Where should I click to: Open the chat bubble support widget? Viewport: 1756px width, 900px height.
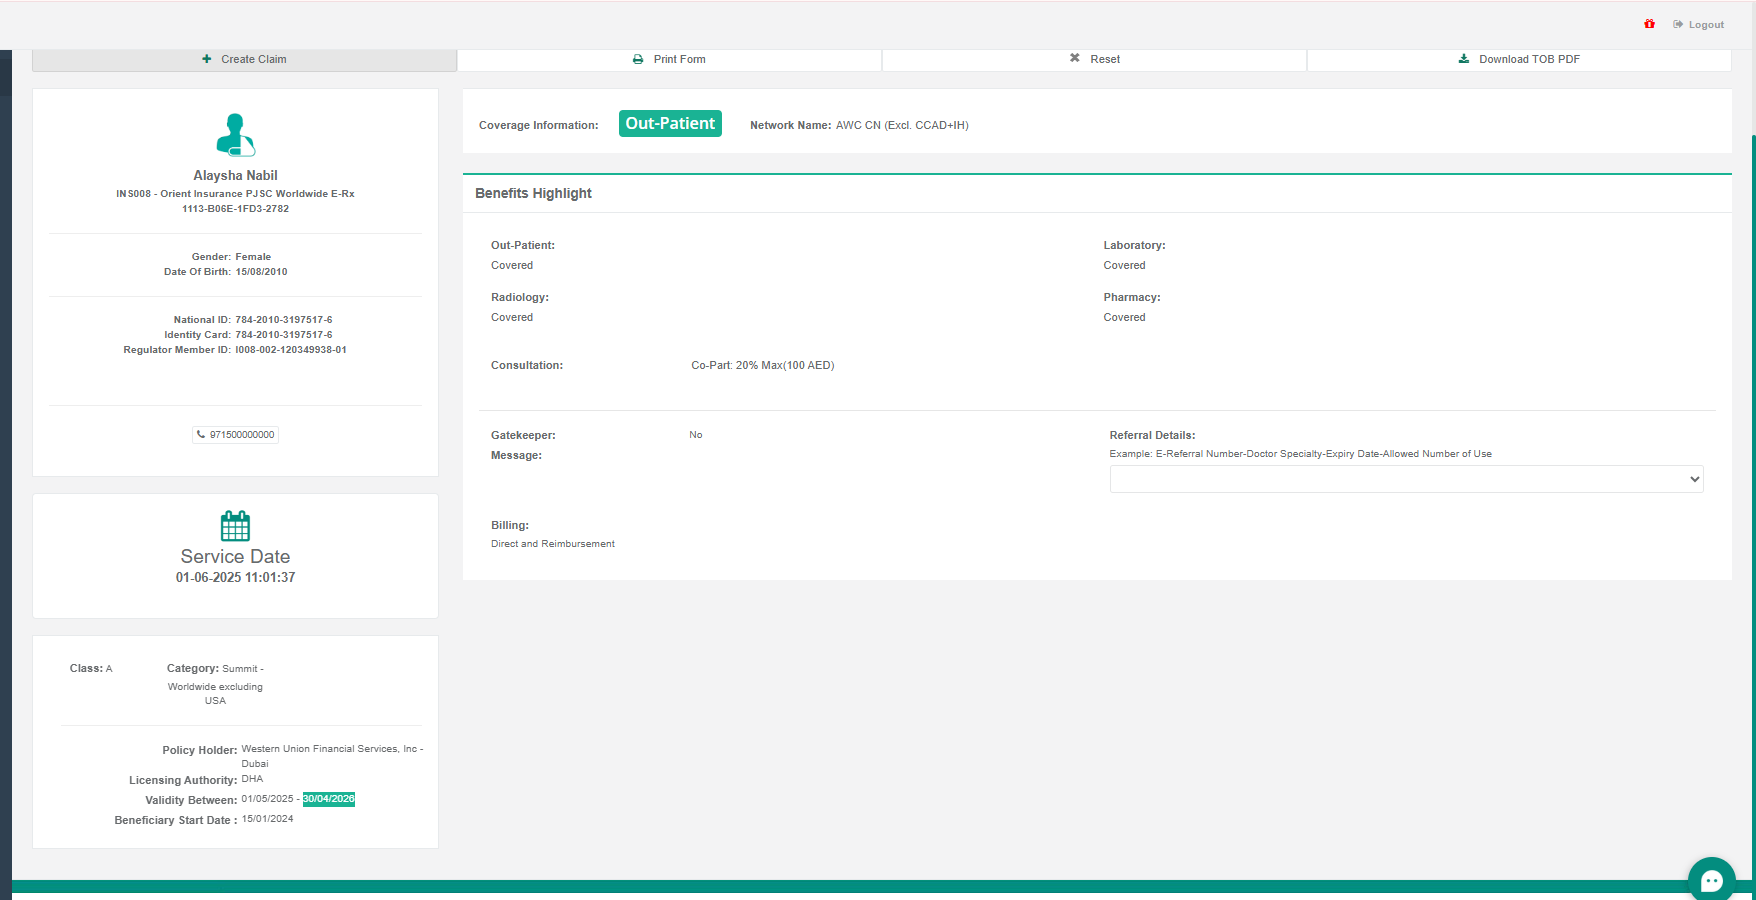pos(1711,880)
